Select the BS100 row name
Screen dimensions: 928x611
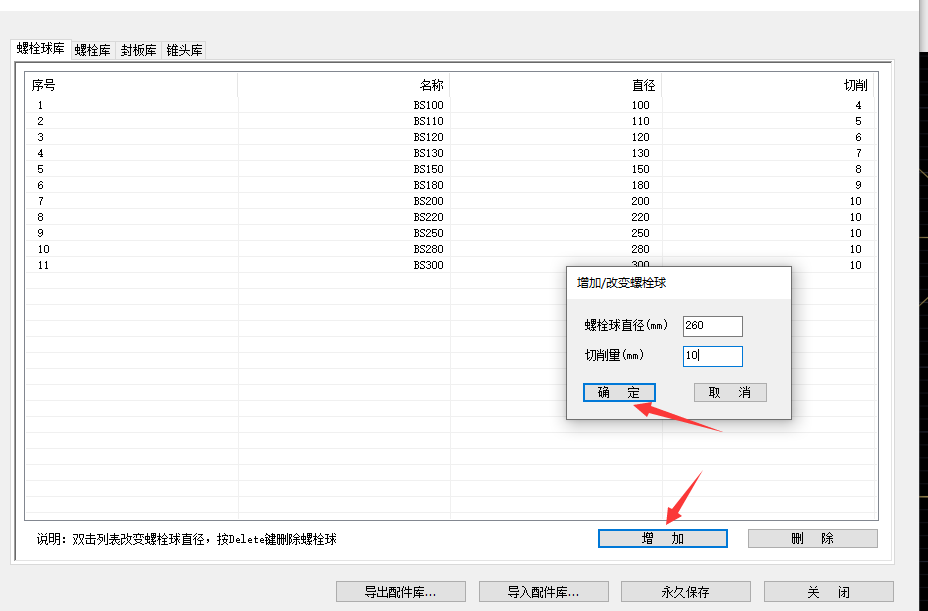pyautogui.click(x=428, y=105)
